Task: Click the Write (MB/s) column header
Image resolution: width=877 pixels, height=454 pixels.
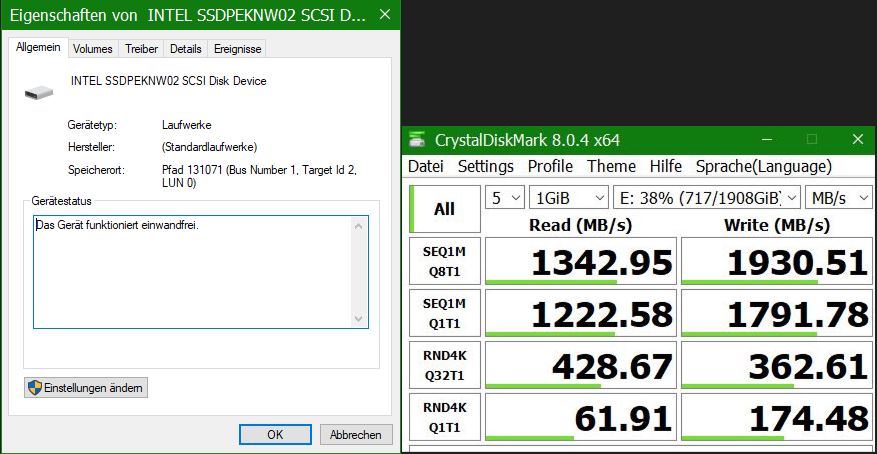Action: 777,225
